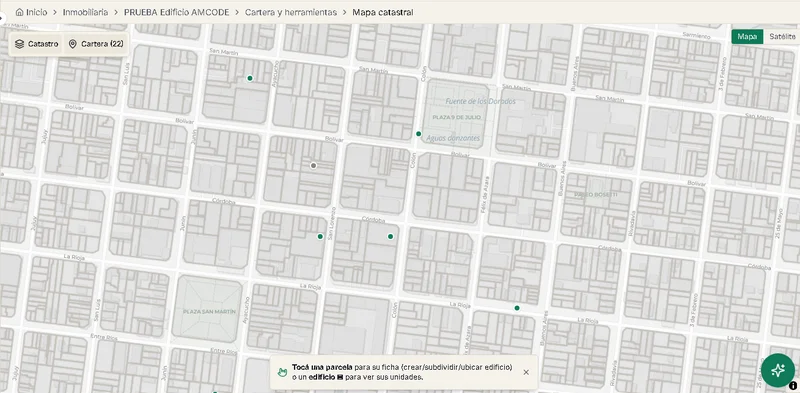Click the Paseo Bosetti label
Viewport: 800px width, 393px height.
(x=596, y=194)
